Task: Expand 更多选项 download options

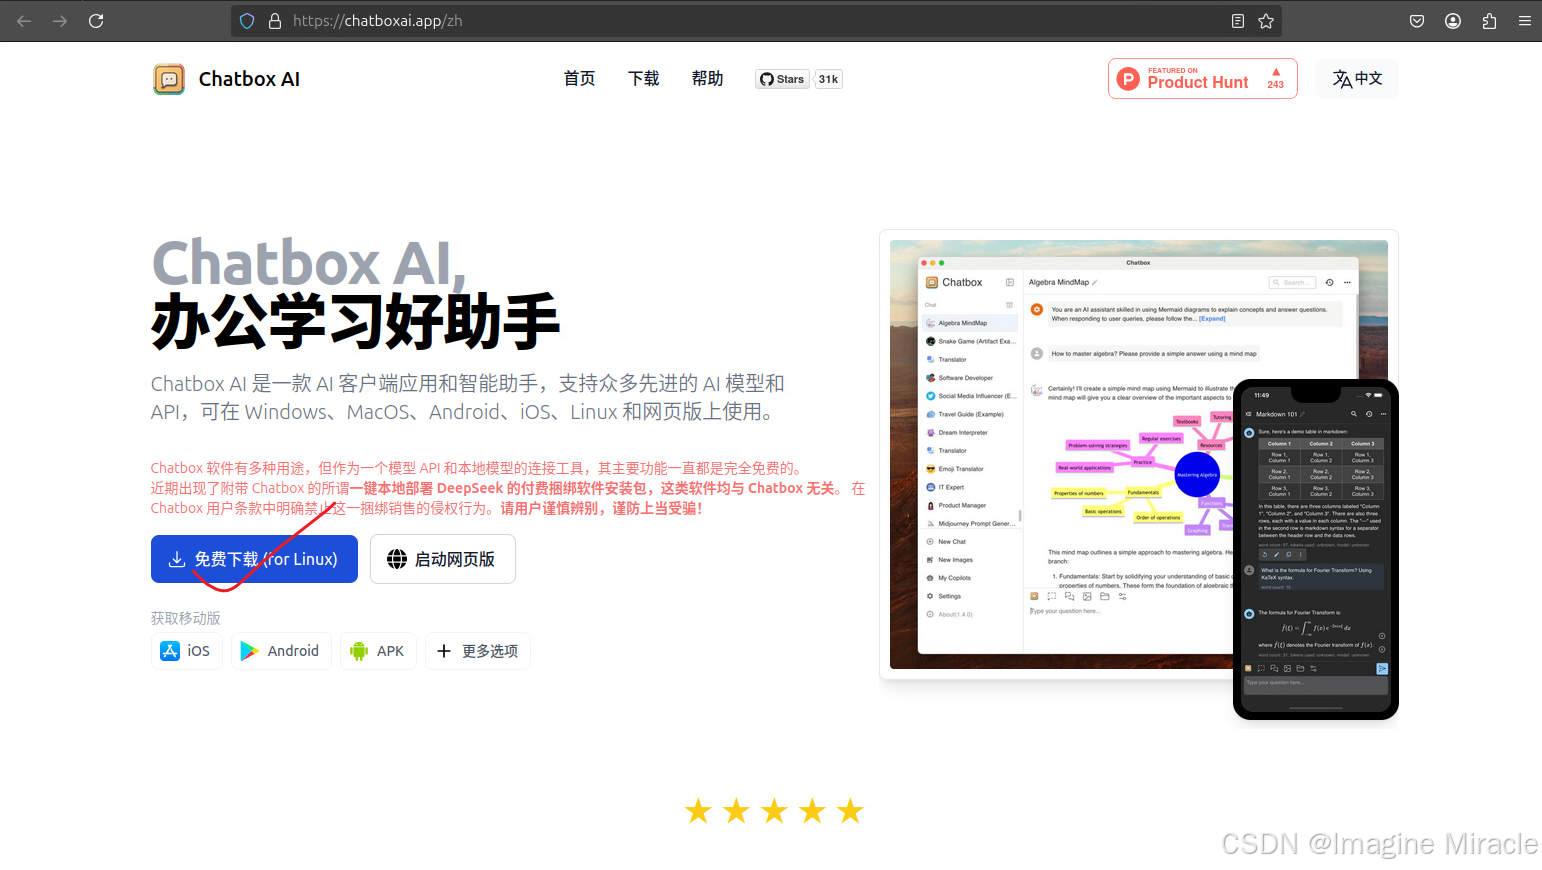Action: (478, 651)
